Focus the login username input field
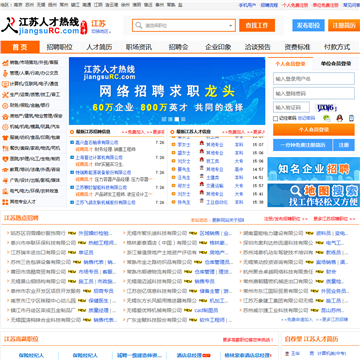Viewport: 360px width, 360px height. click(314, 79)
